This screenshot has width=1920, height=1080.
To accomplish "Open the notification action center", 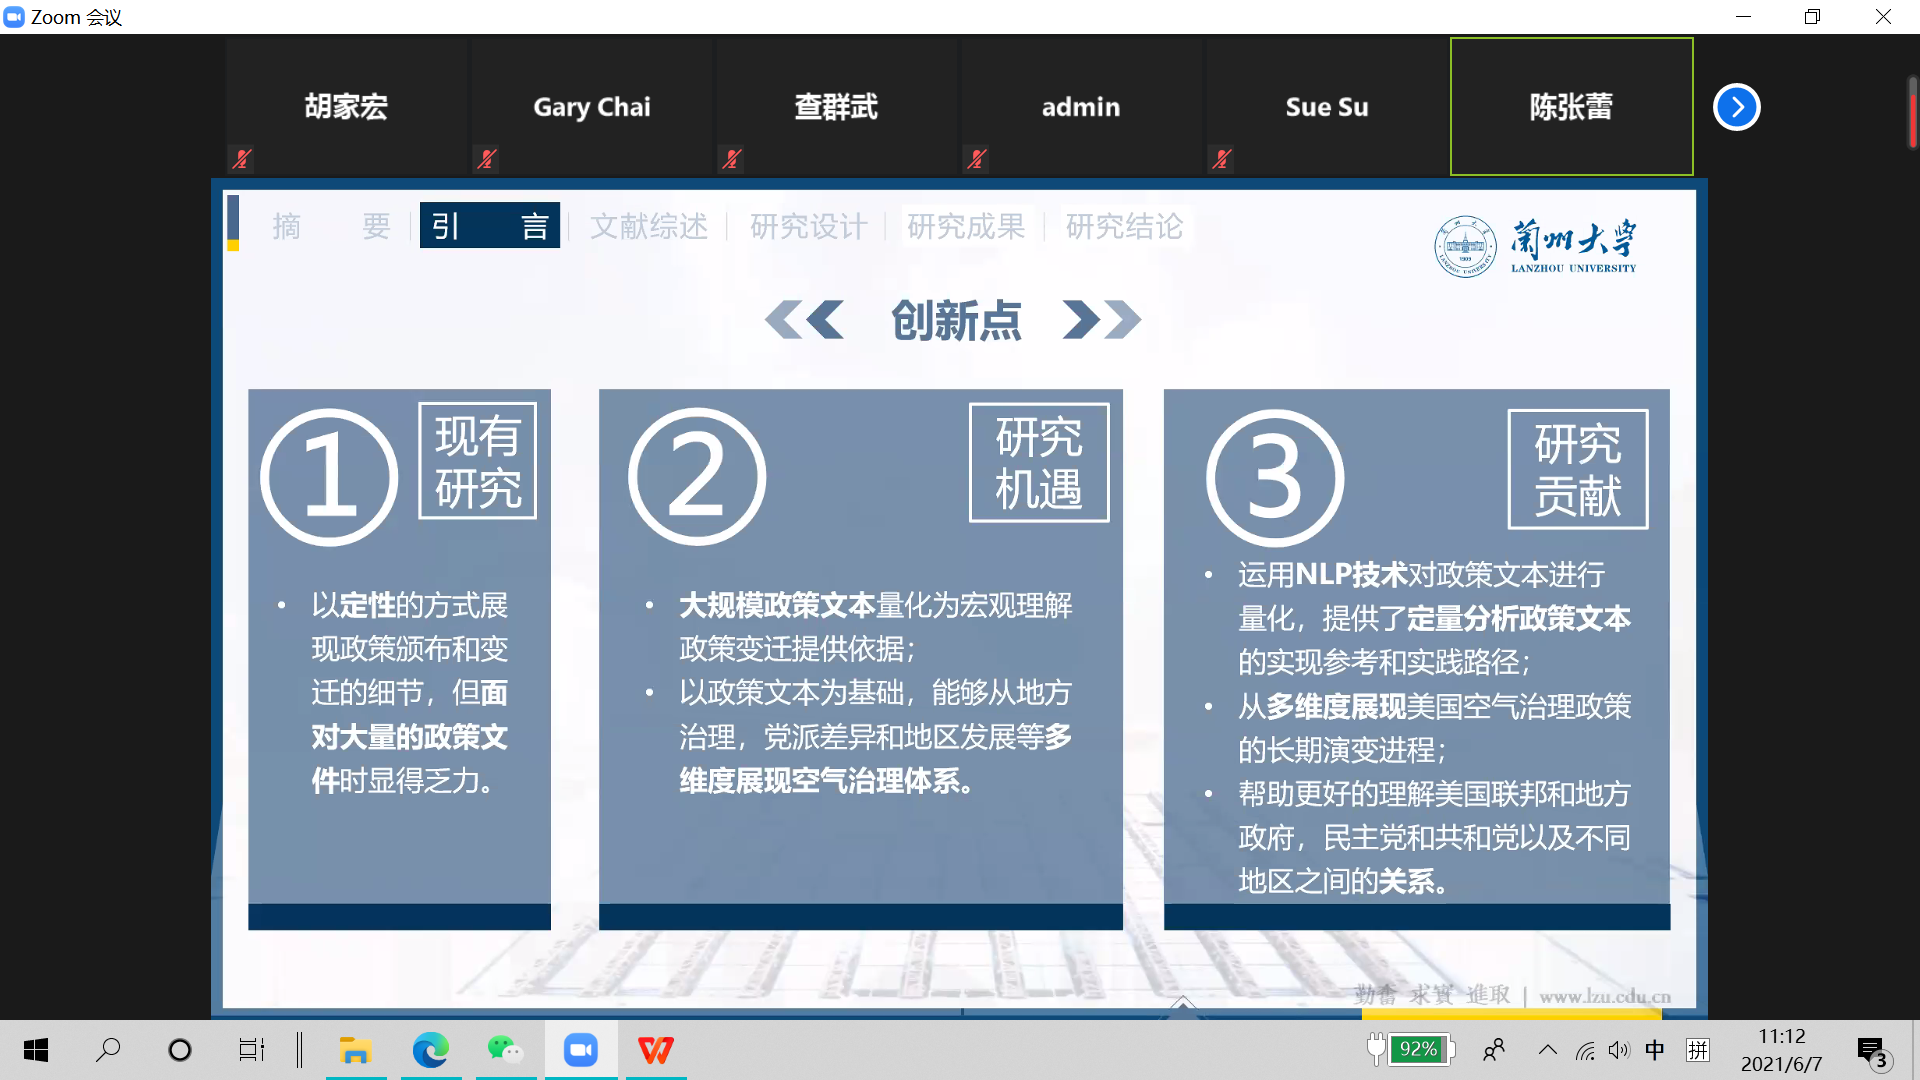I will [1872, 1051].
